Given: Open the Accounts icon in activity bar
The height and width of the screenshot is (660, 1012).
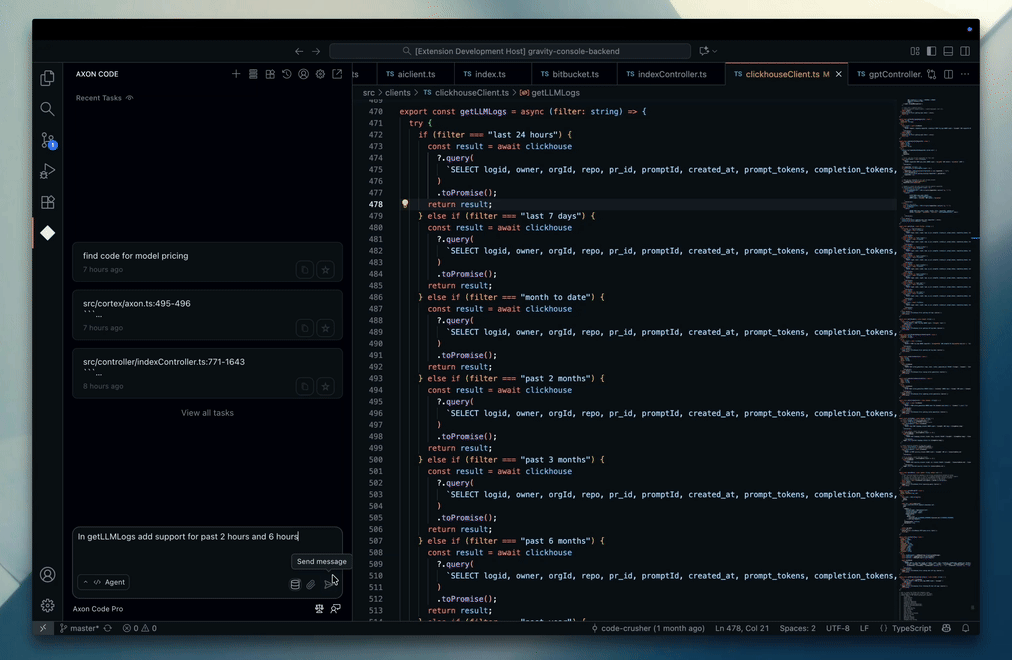Looking at the screenshot, I should tap(47, 574).
